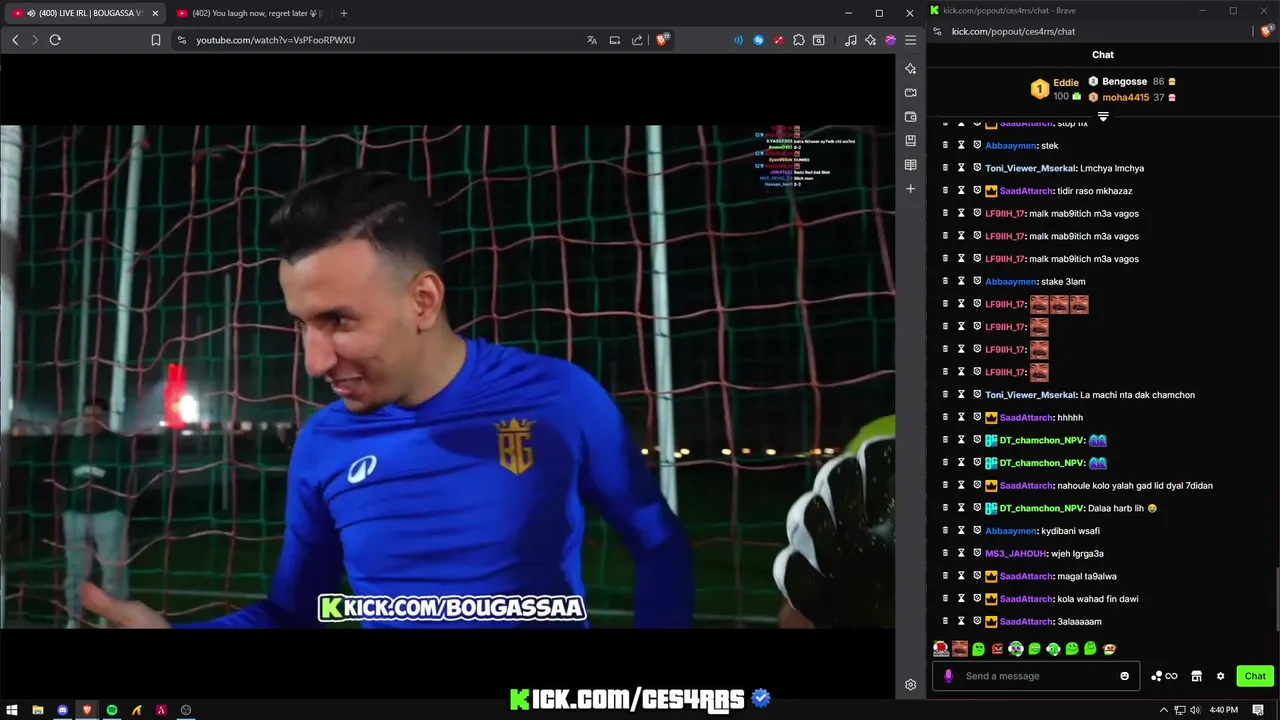Share this page via the share icon
Image resolution: width=1280 pixels, height=720 pixels.
click(x=637, y=40)
